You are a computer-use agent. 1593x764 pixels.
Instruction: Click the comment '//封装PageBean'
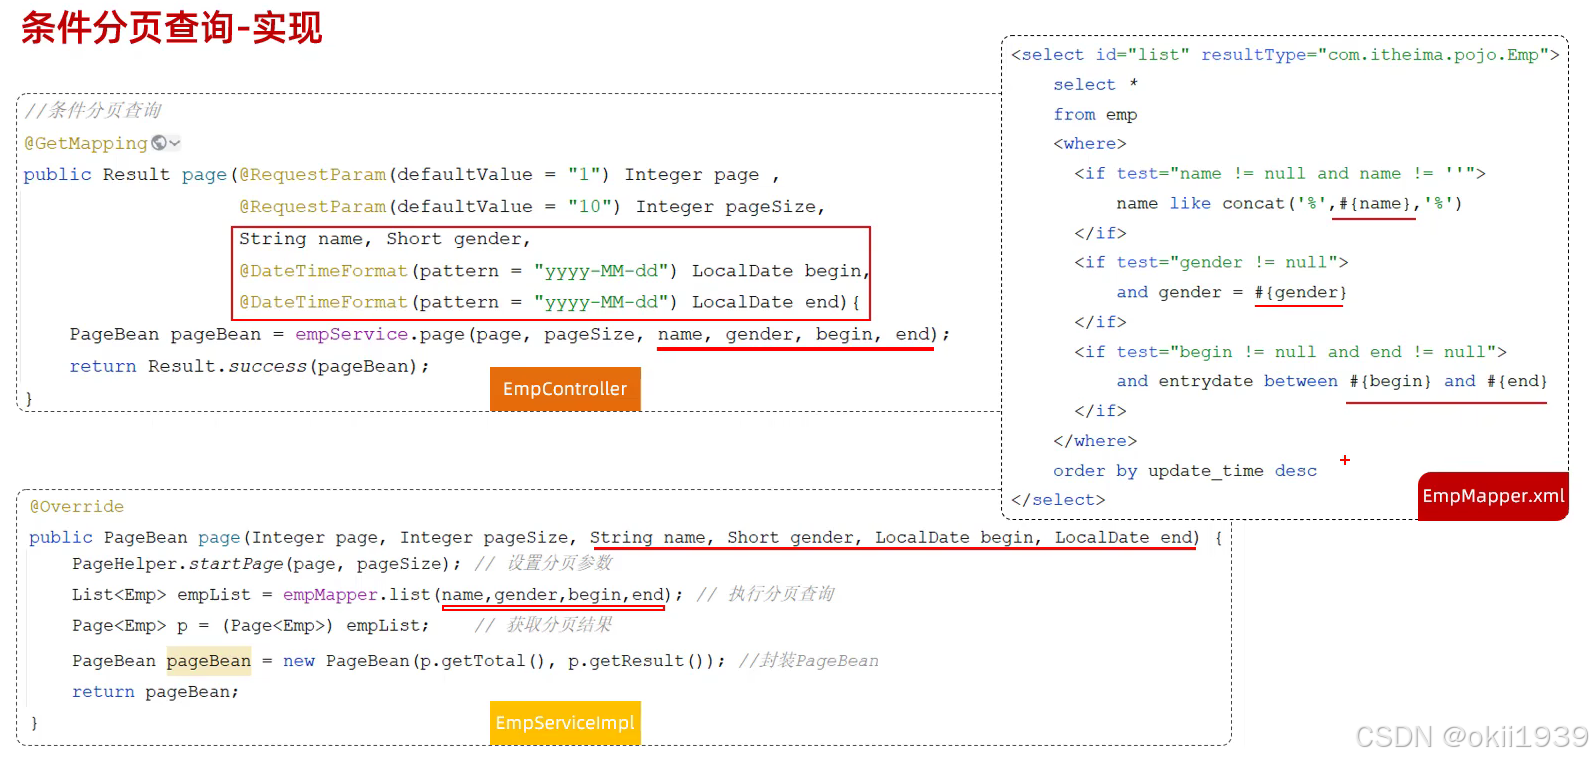tap(809, 661)
